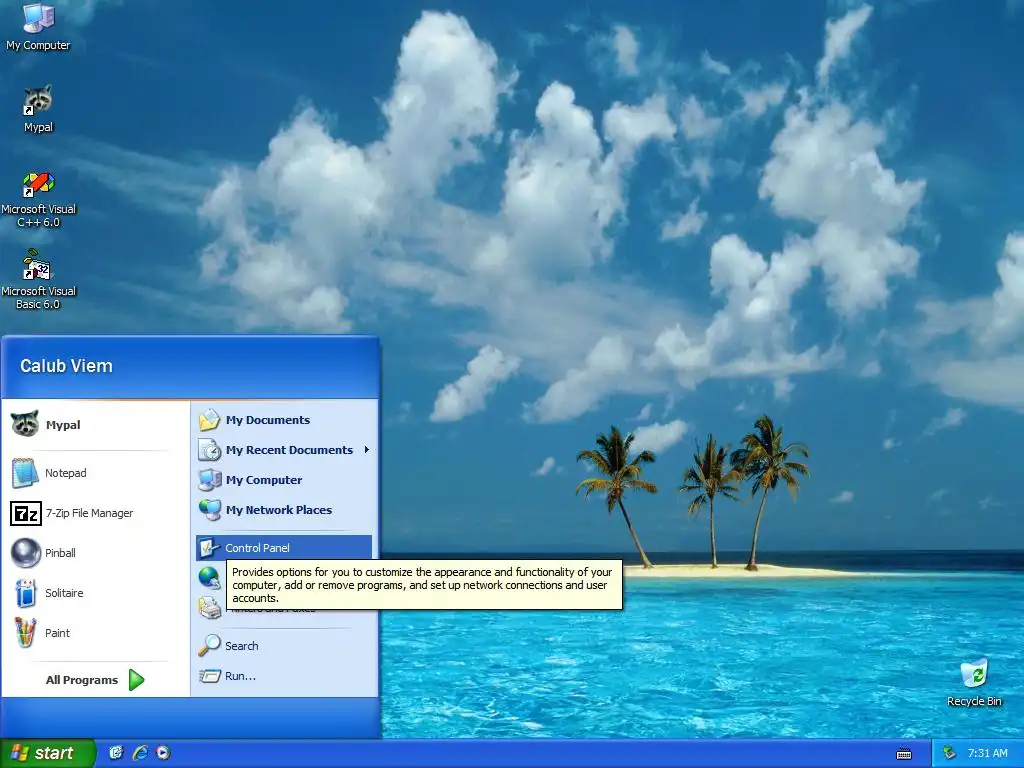Launch Windows Media Player from Quick Launch
The width and height of the screenshot is (1024, 768).
[163, 753]
